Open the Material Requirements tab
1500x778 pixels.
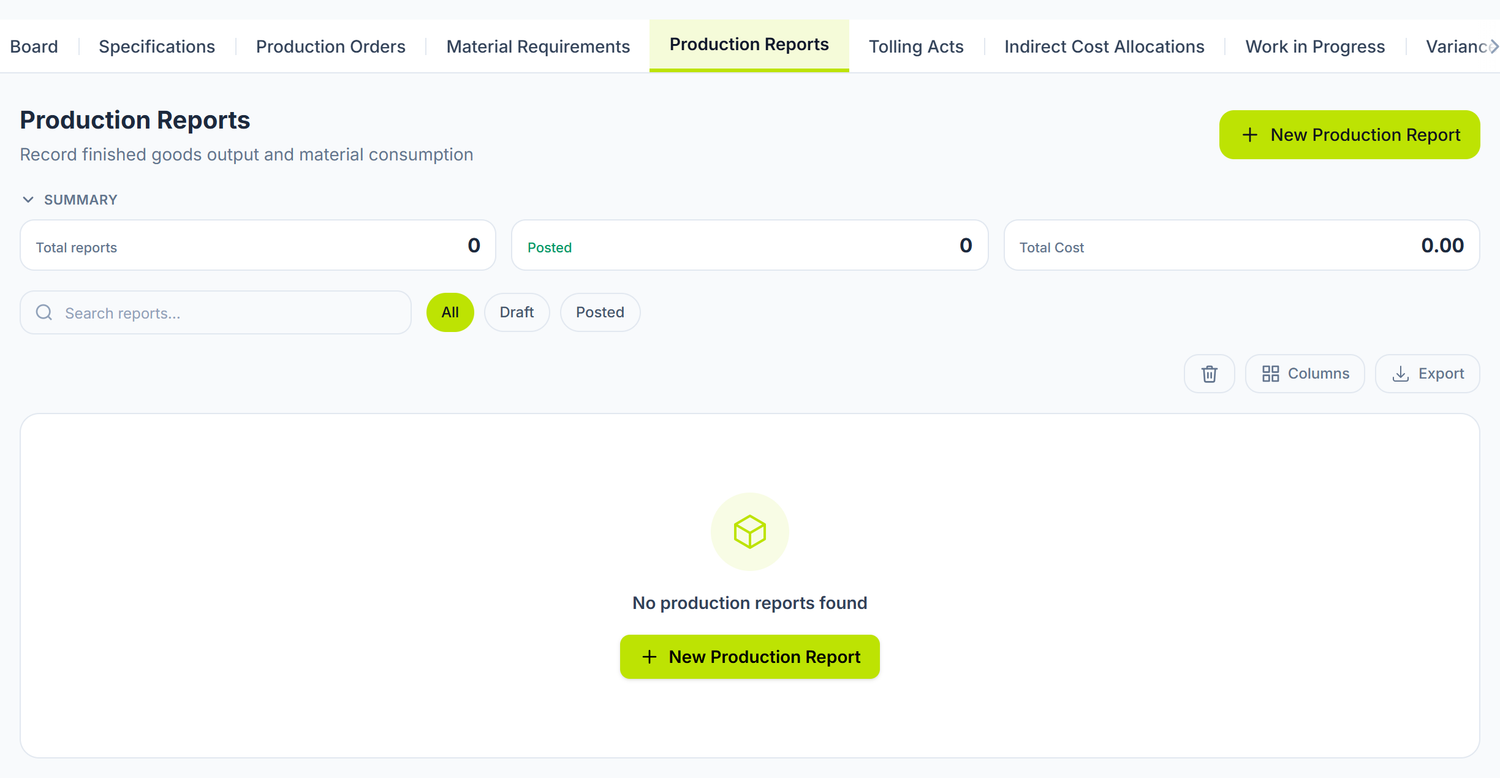point(538,46)
